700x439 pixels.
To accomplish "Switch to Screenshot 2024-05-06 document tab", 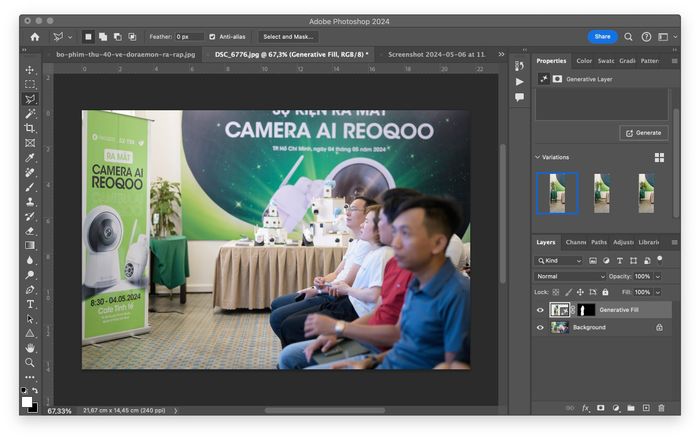I will (x=436, y=54).
